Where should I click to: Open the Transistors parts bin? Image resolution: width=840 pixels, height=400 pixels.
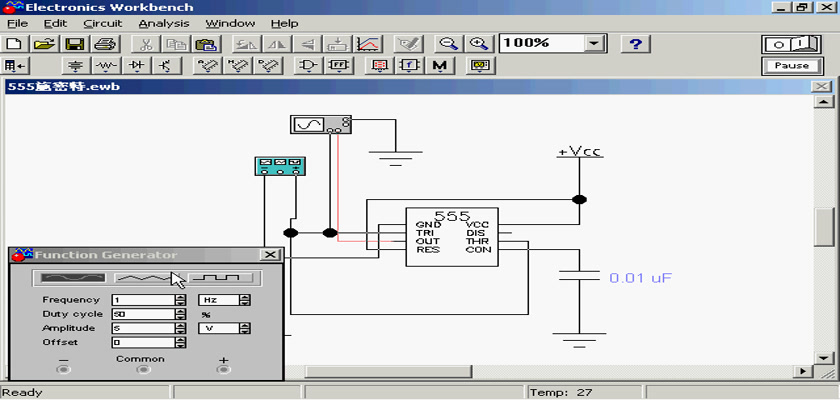tap(167, 66)
